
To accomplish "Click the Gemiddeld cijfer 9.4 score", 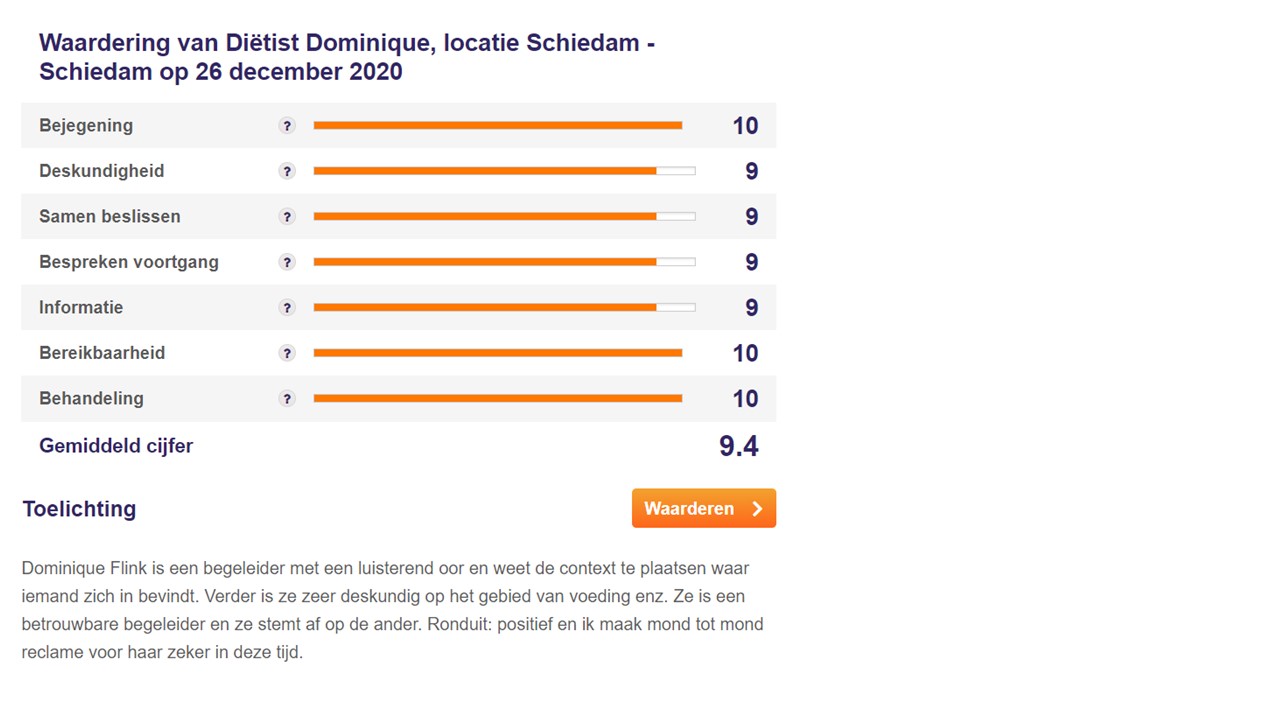I will (x=739, y=446).
